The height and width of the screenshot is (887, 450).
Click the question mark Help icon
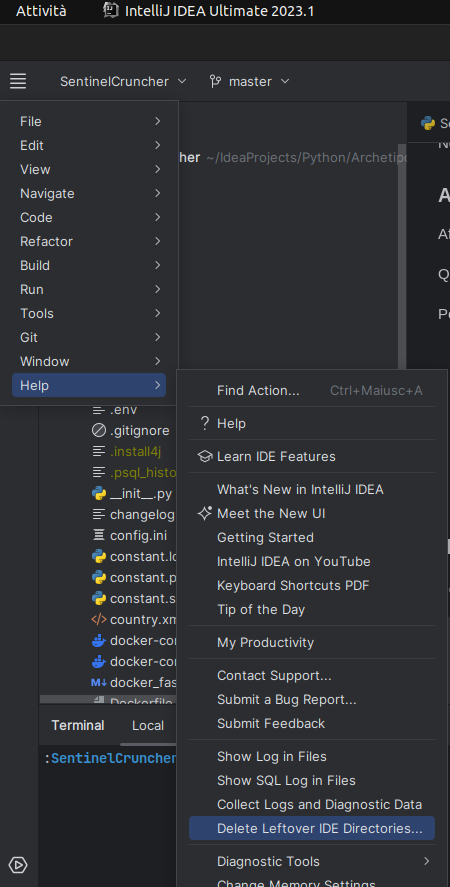click(205, 423)
